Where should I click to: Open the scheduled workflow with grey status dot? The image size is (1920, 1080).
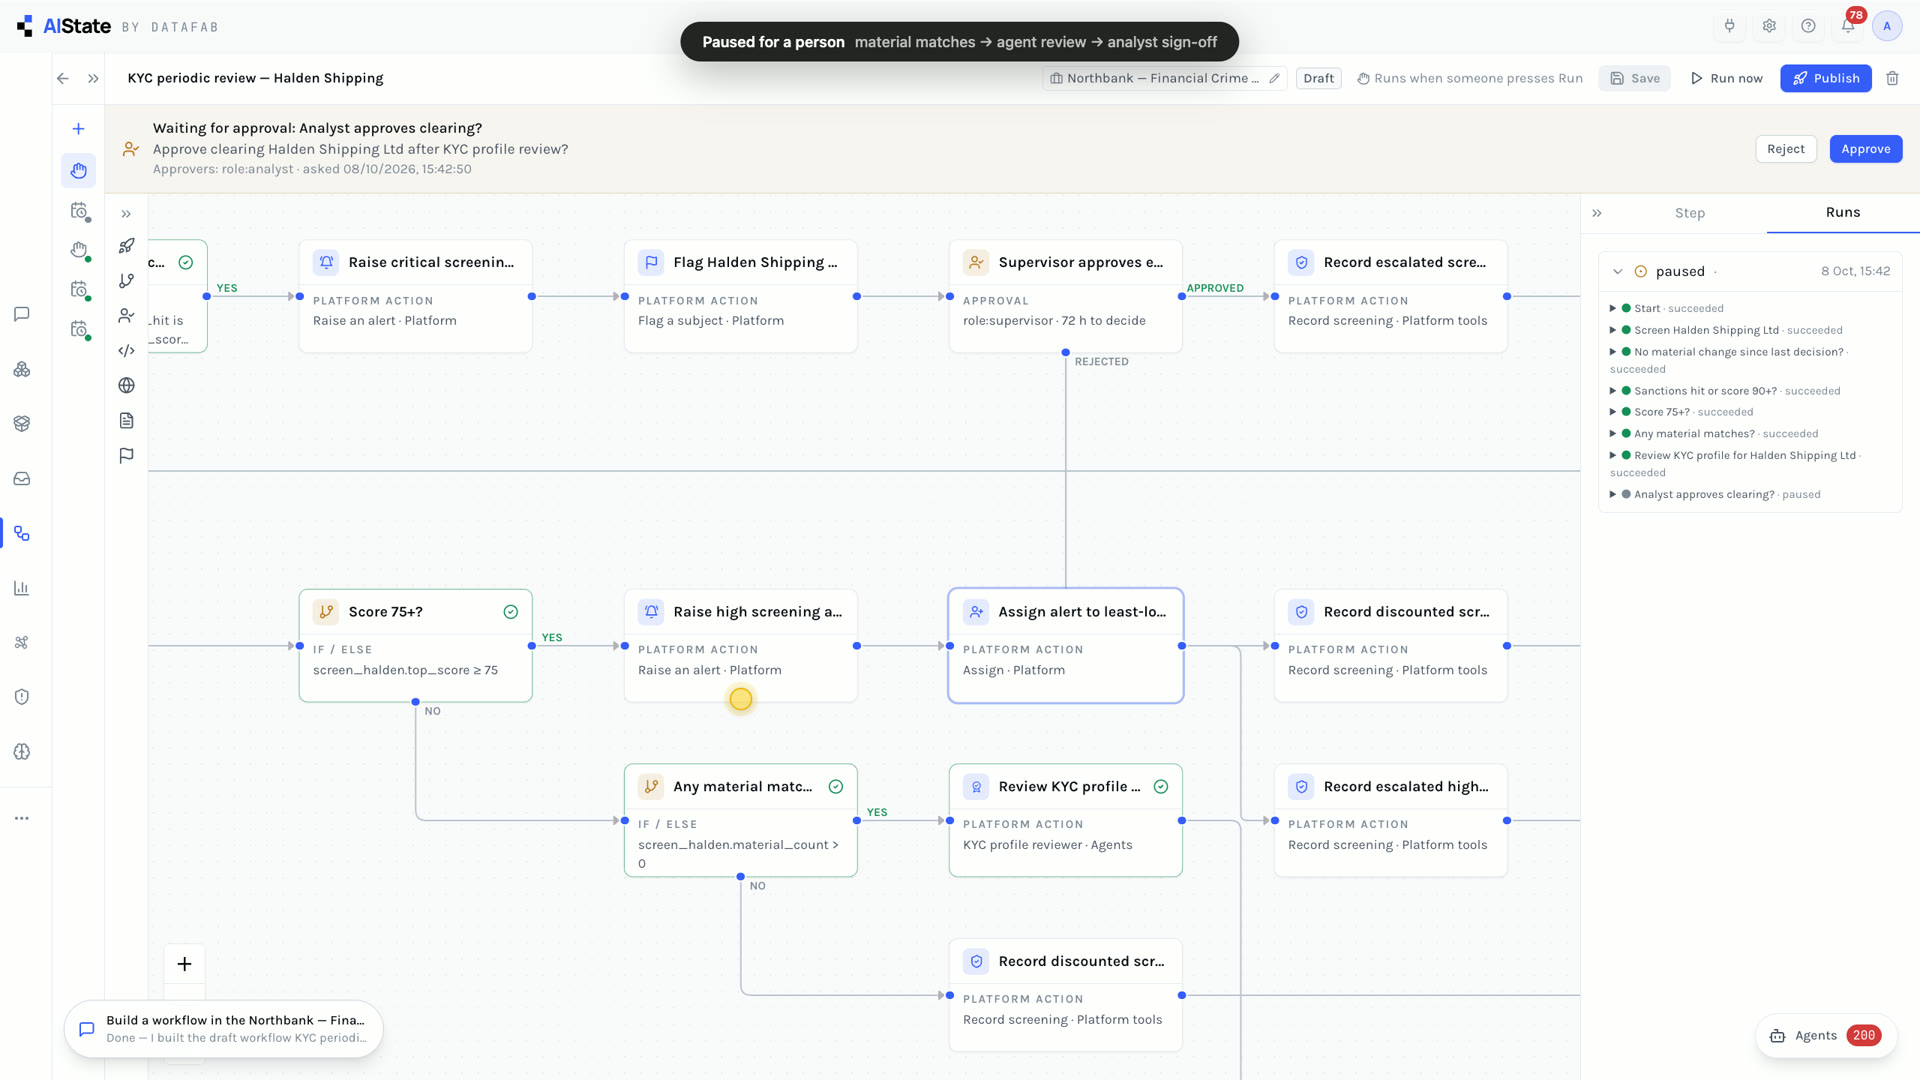(x=79, y=211)
